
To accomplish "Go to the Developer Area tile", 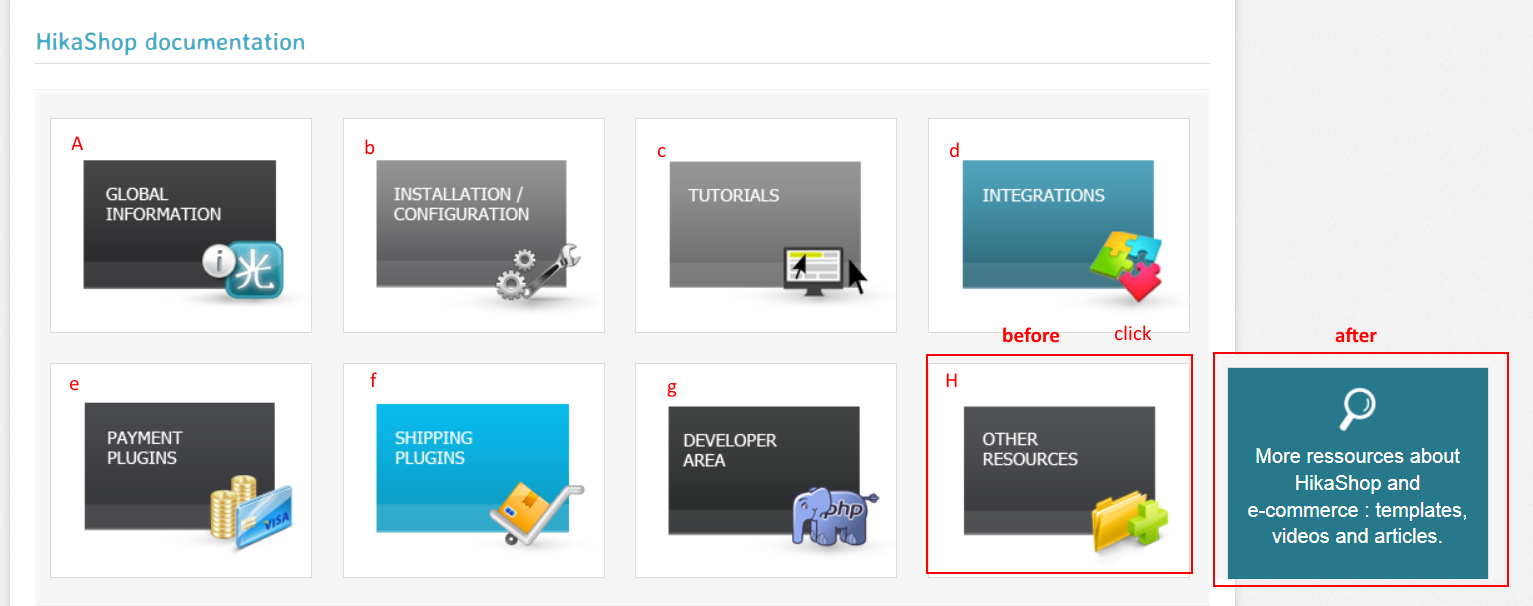I will (x=766, y=470).
